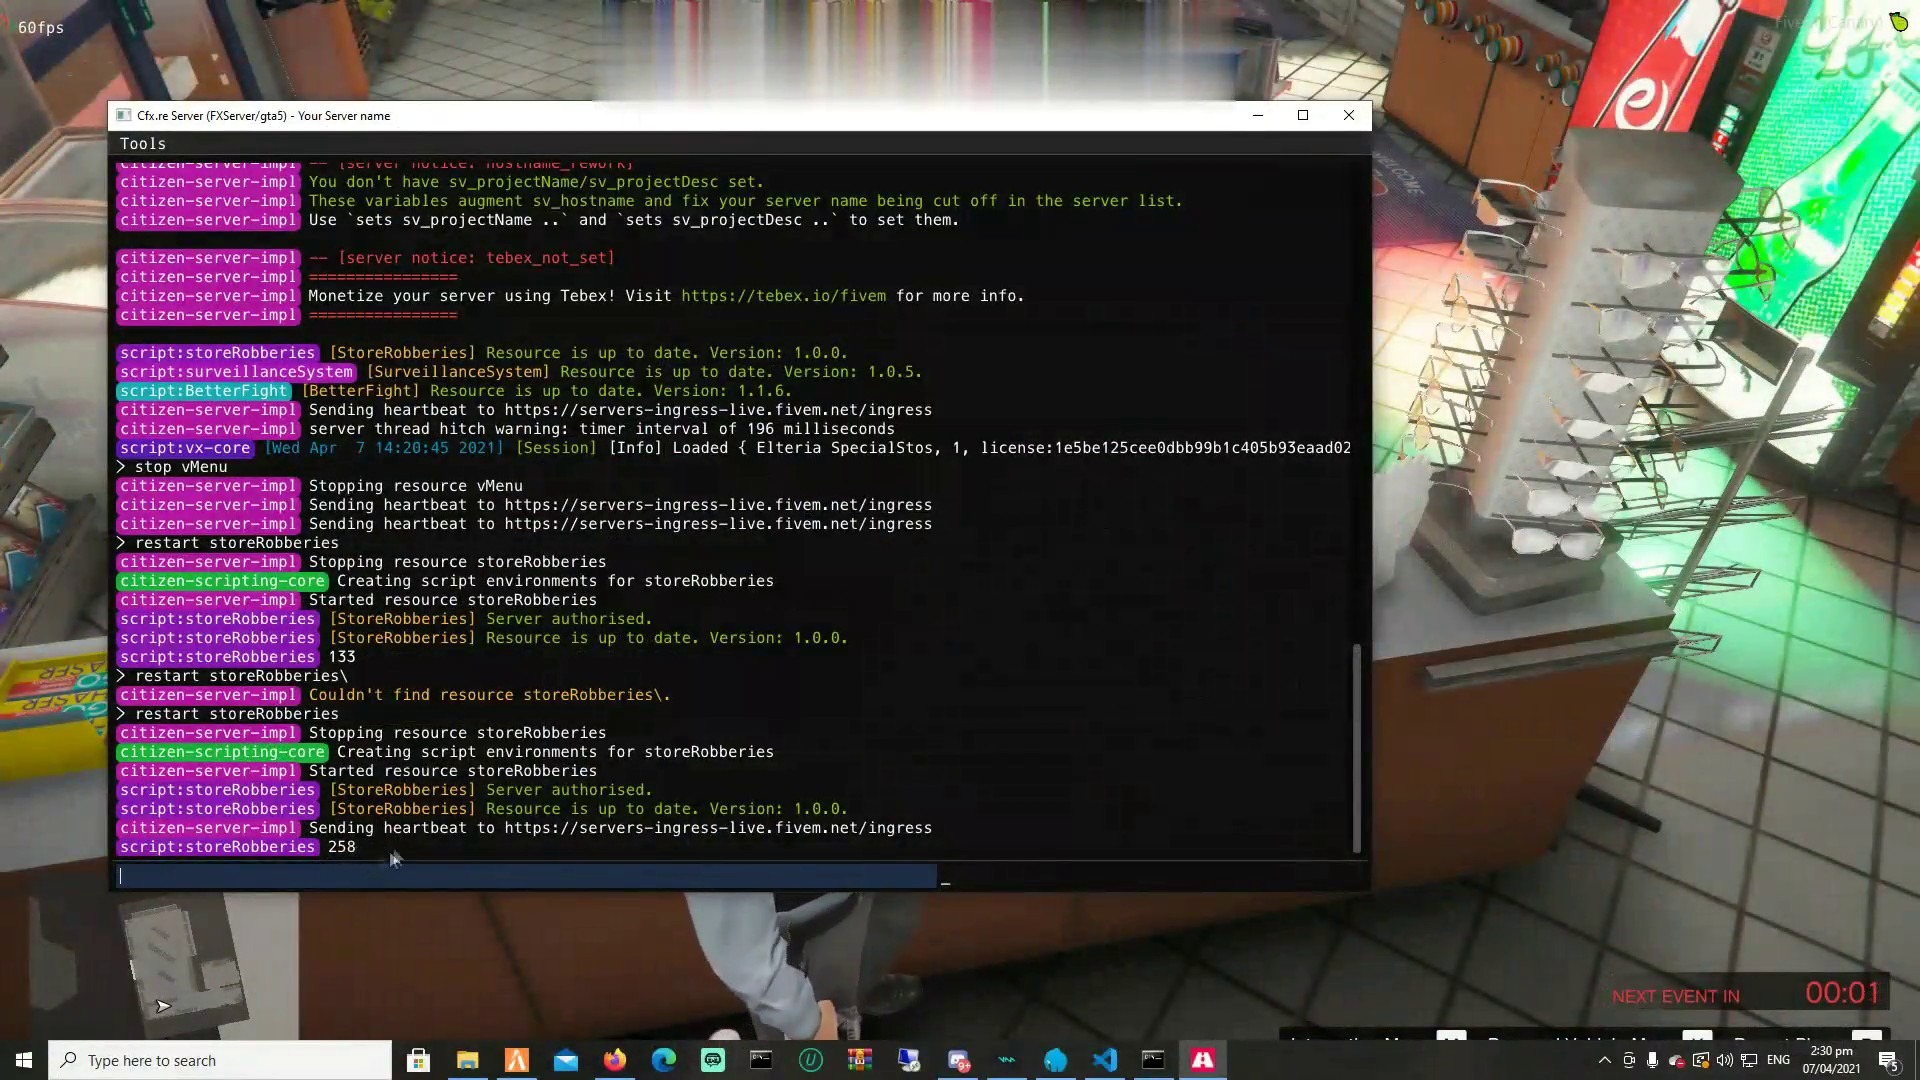Viewport: 1920px width, 1080px height.
Task: Click 'Stopping resource vMenu' line
Action: [415, 486]
